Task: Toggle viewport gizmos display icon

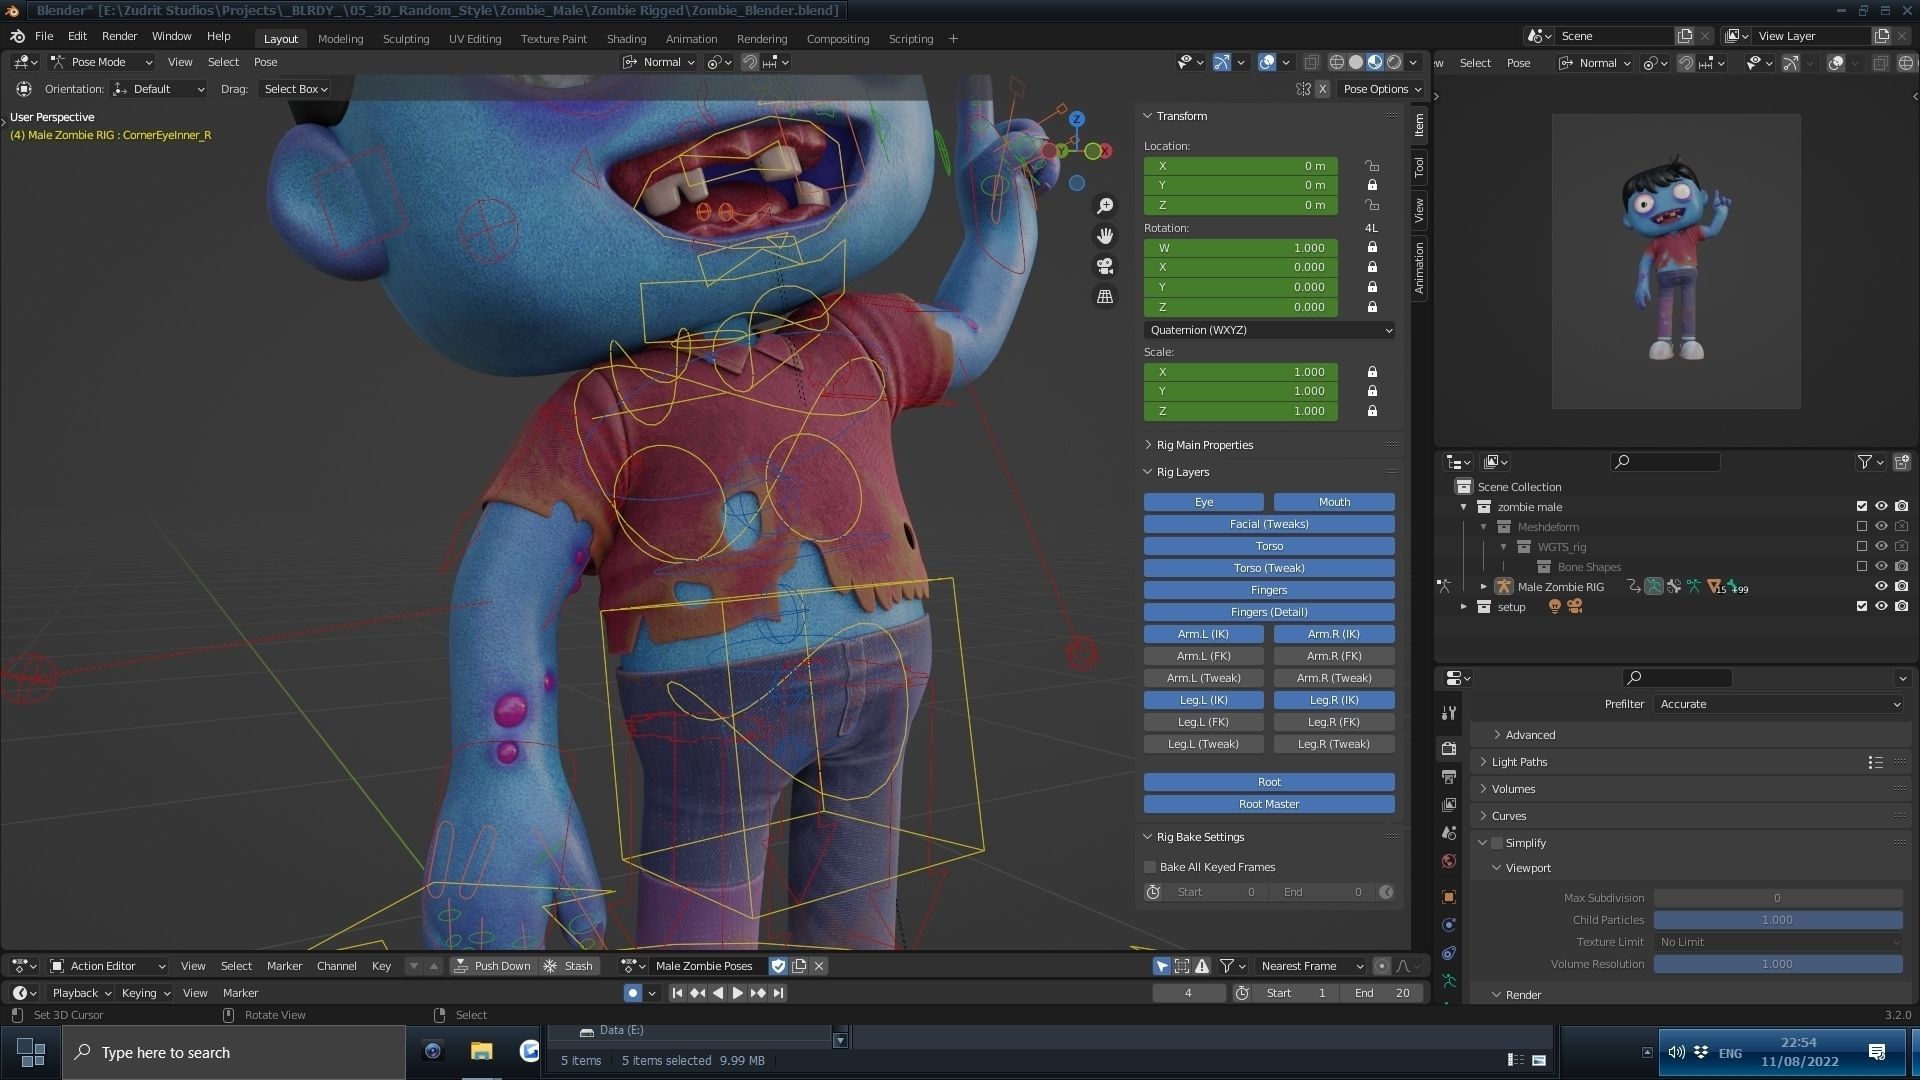Action: pos(1222,62)
